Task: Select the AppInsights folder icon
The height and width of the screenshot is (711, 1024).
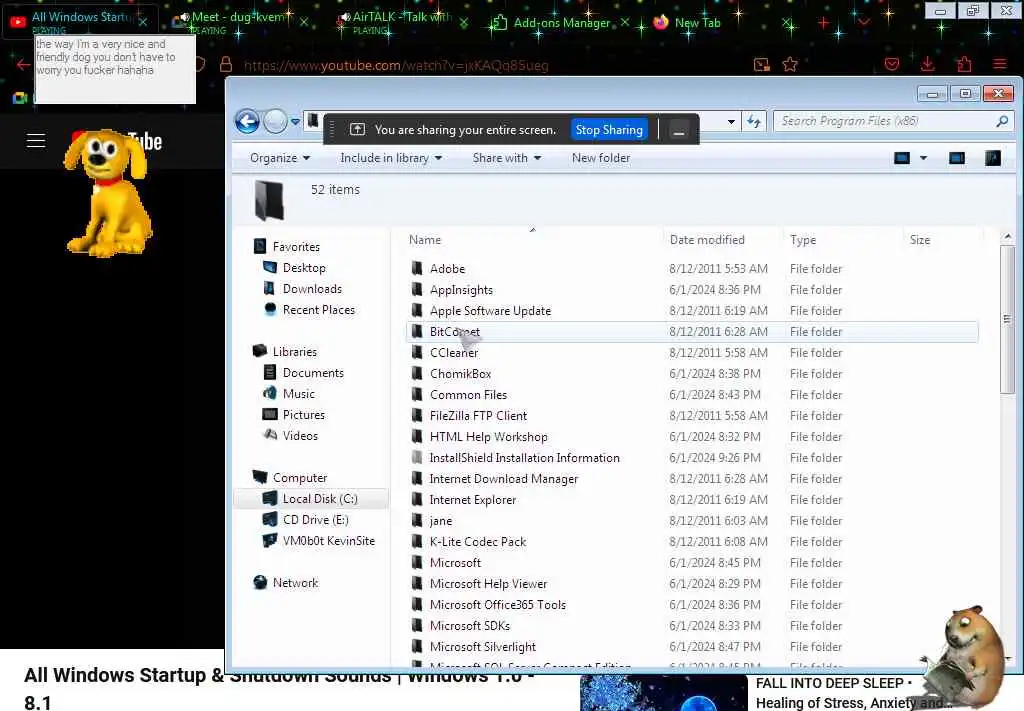Action: point(417,289)
